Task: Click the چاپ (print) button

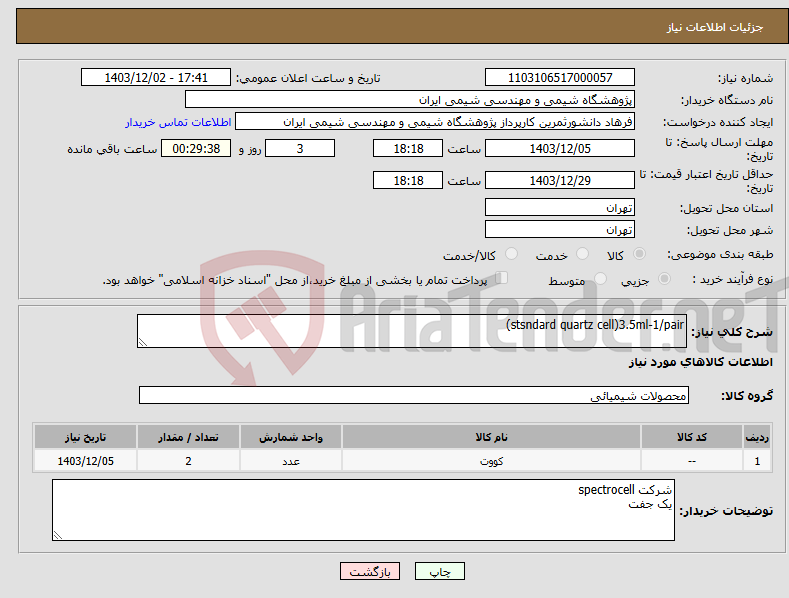Action: (439, 571)
